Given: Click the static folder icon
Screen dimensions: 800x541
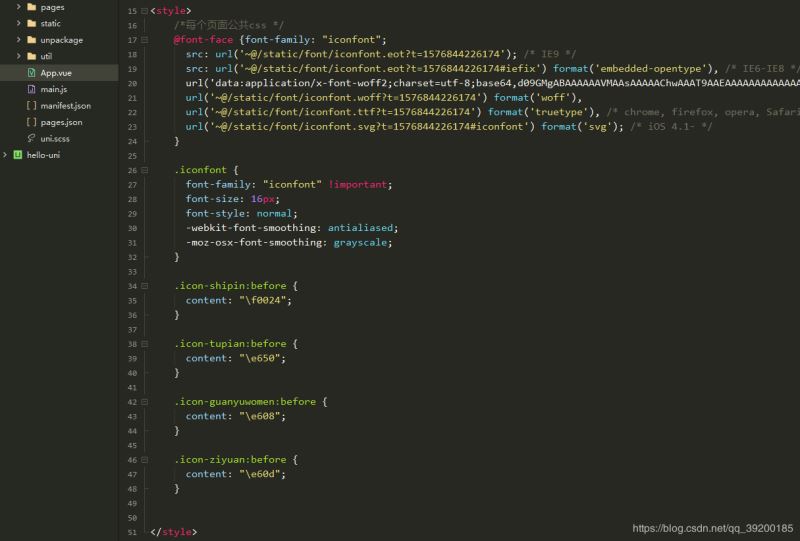Looking at the screenshot, I should click(x=31, y=23).
